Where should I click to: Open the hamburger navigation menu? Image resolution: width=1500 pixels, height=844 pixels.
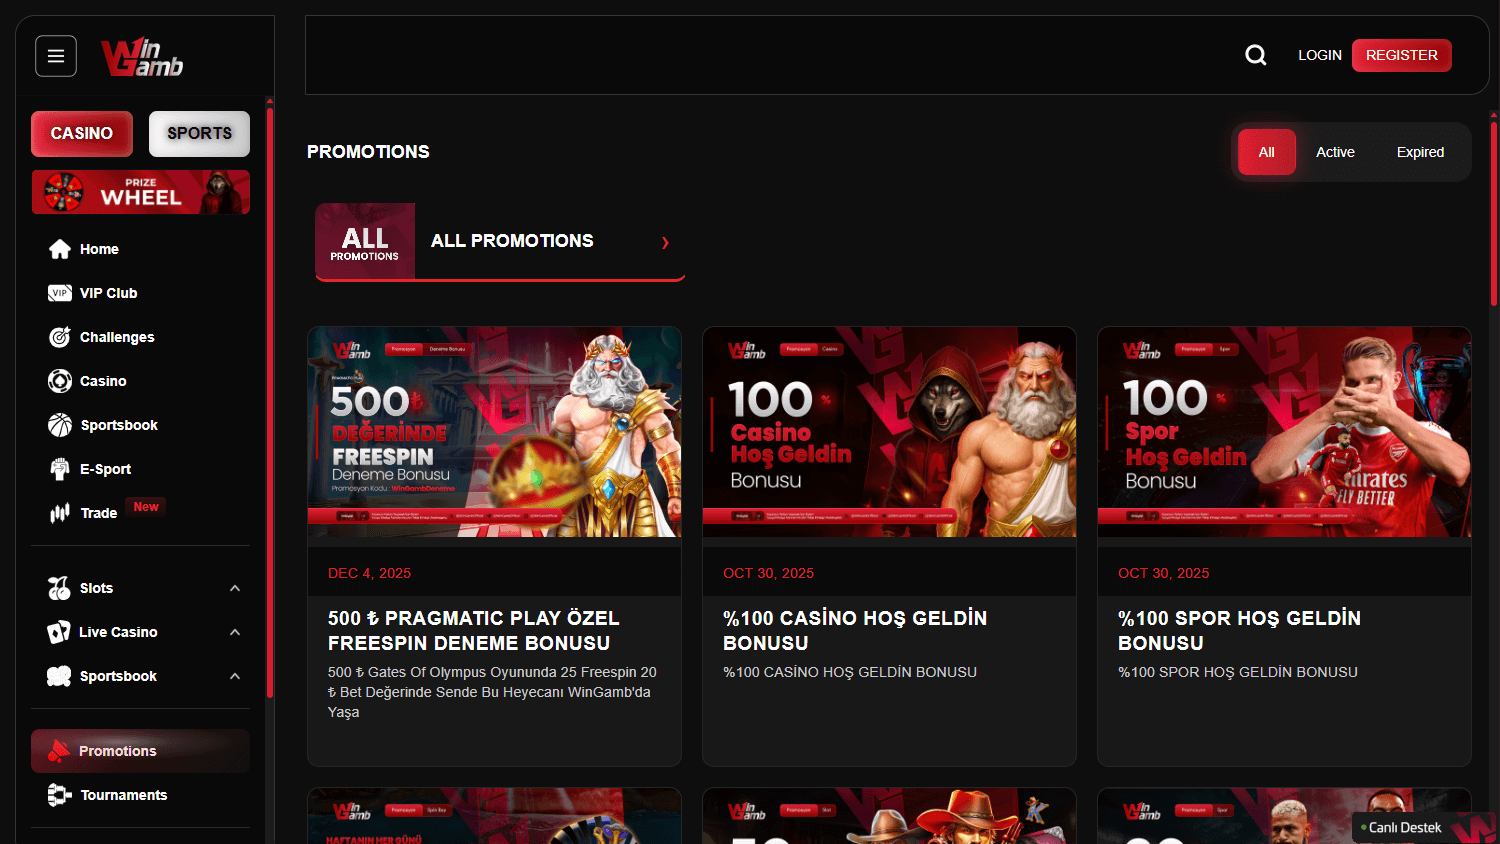point(55,56)
